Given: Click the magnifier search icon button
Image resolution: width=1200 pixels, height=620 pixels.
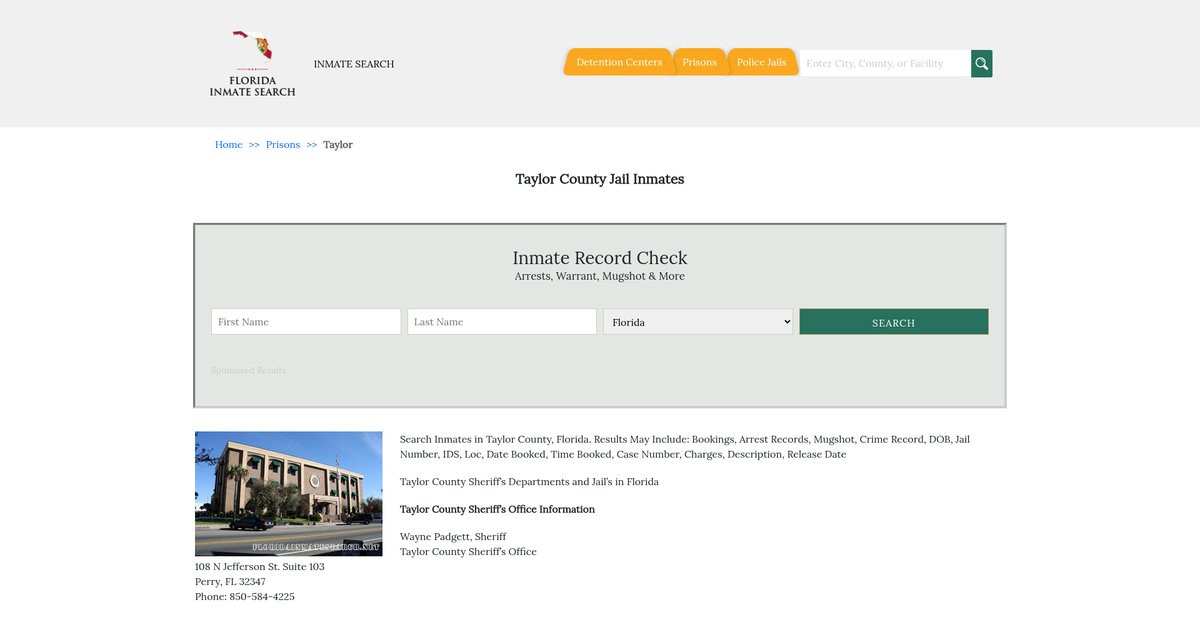Looking at the screenshot, I should (982, 63).
